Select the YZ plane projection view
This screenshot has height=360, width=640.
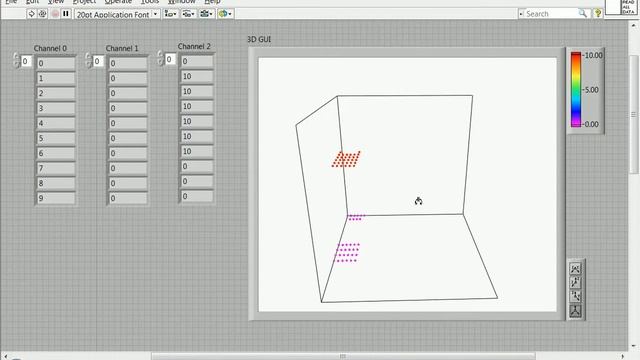point(576,296)
